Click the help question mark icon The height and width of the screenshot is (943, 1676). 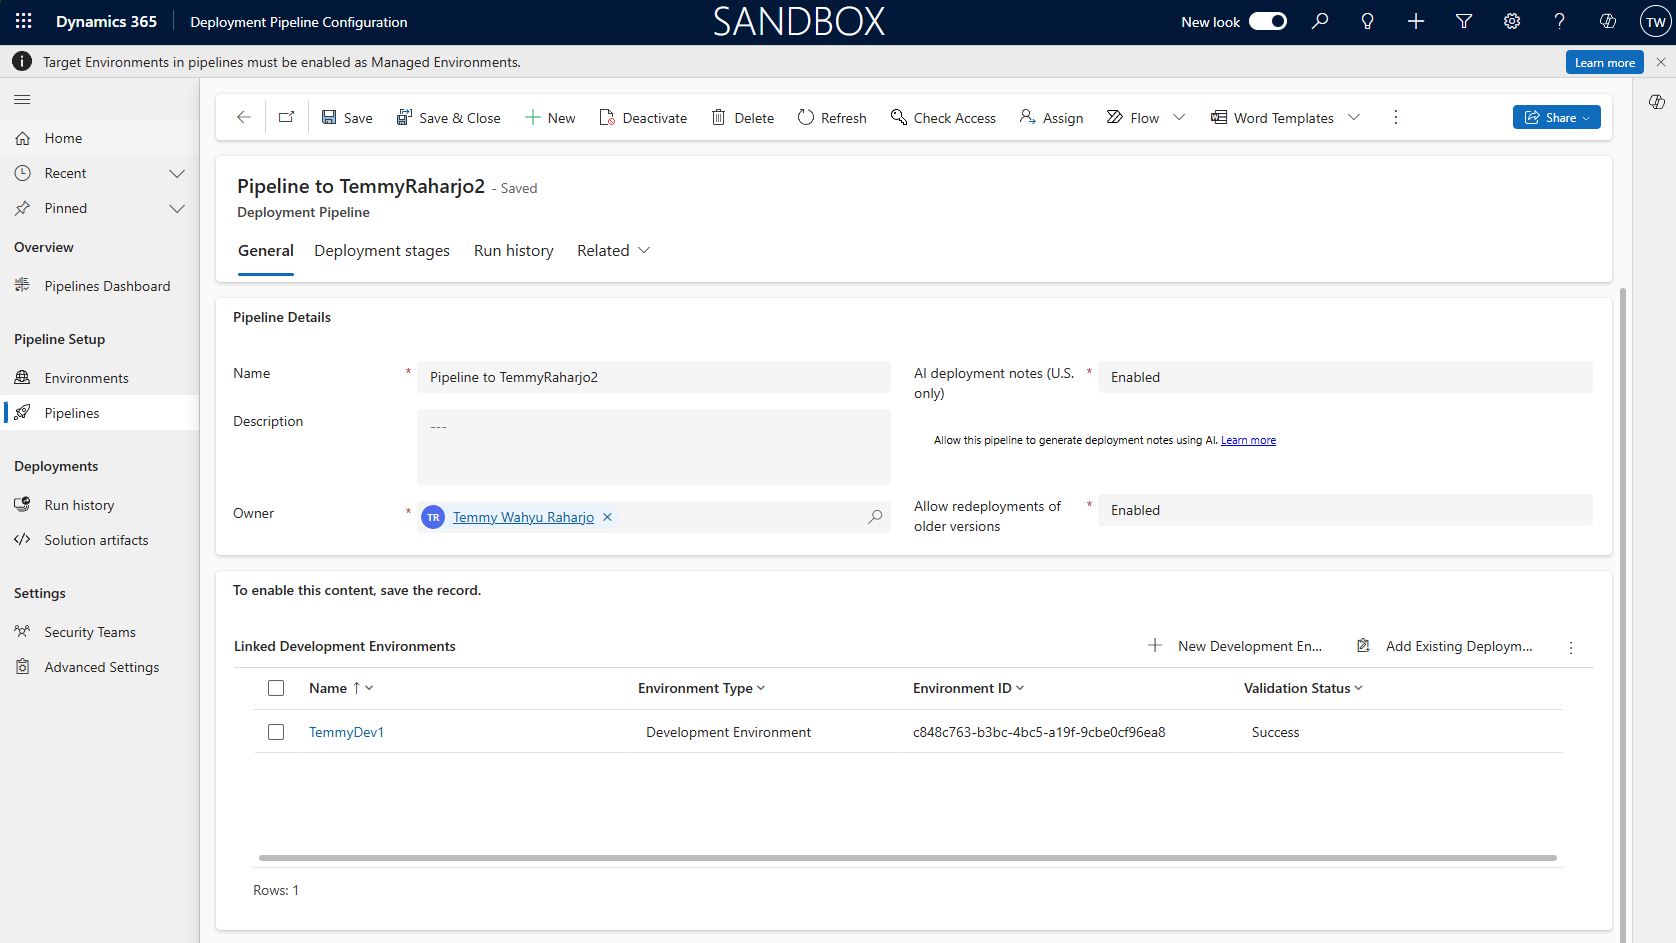[1559, 21]
